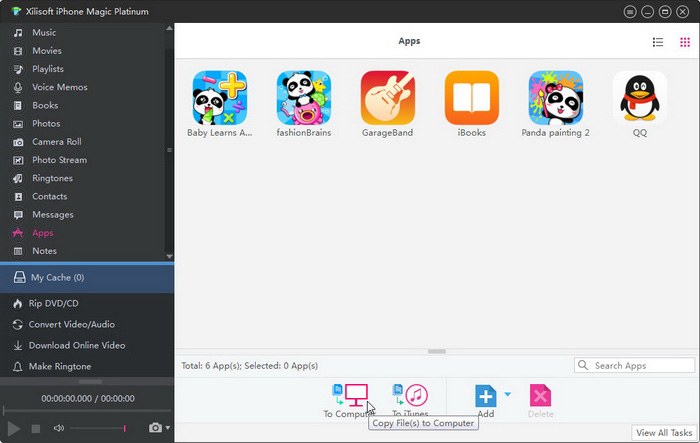Switch to thumbnail grid view
Viewport: 700px width, 443px height.
point(685,42)
